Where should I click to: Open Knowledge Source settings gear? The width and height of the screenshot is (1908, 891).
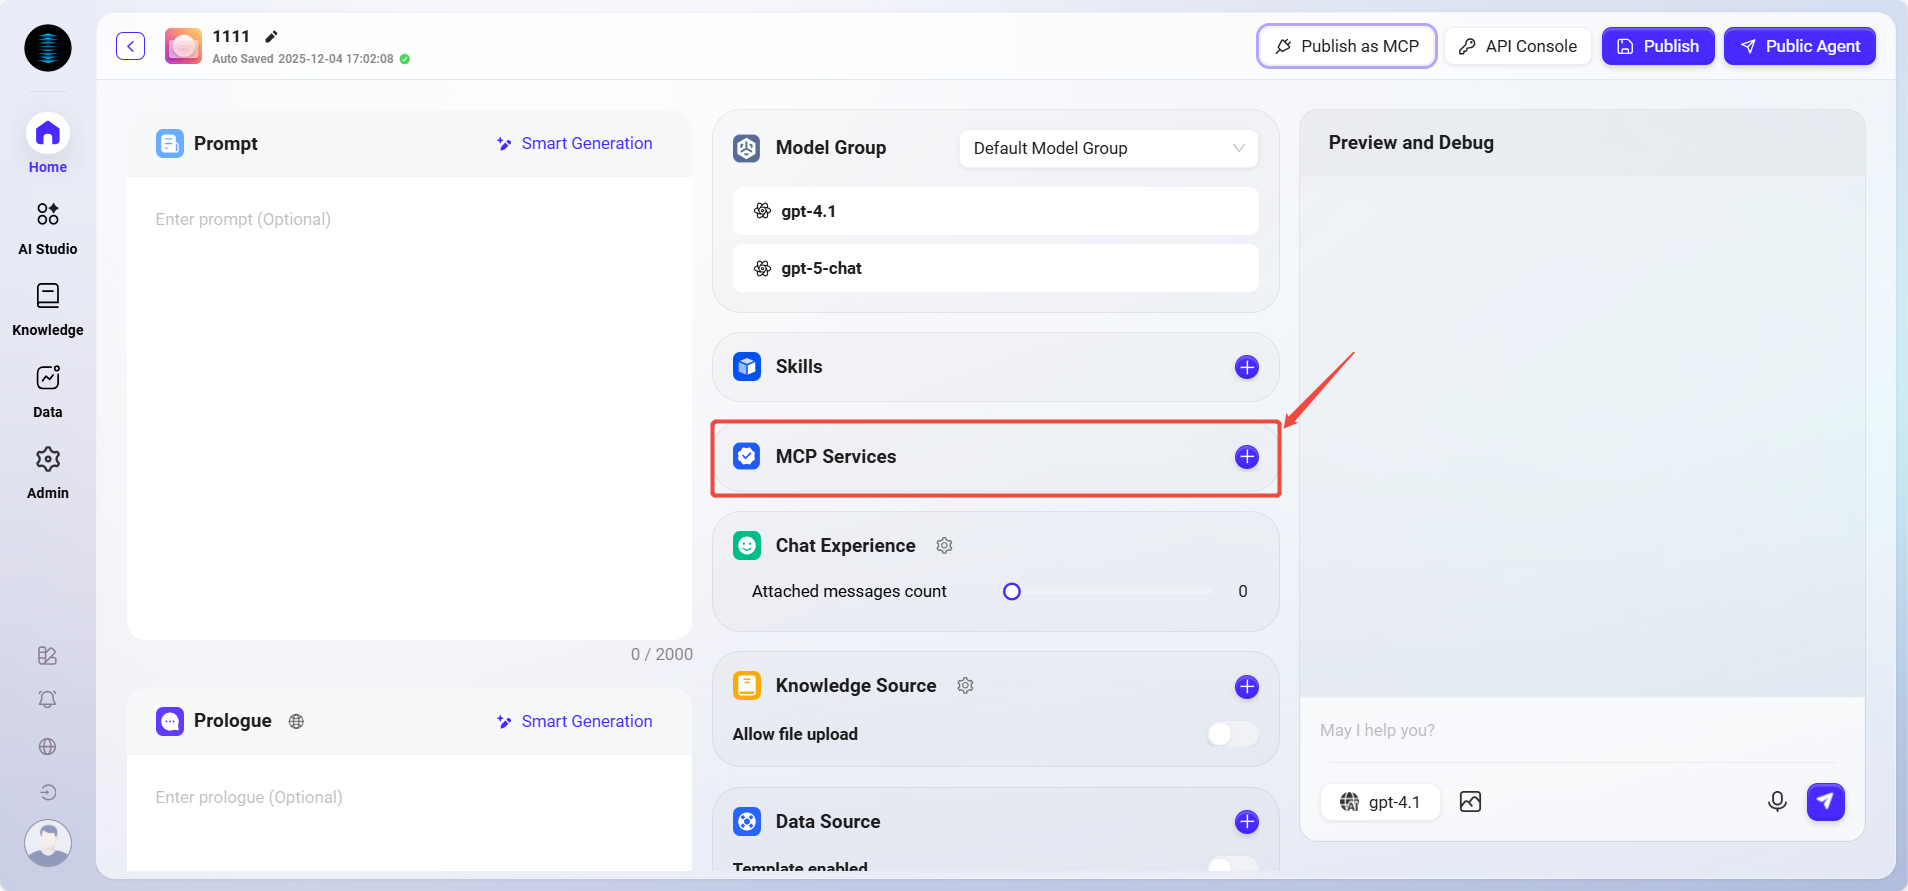point(965,685)
